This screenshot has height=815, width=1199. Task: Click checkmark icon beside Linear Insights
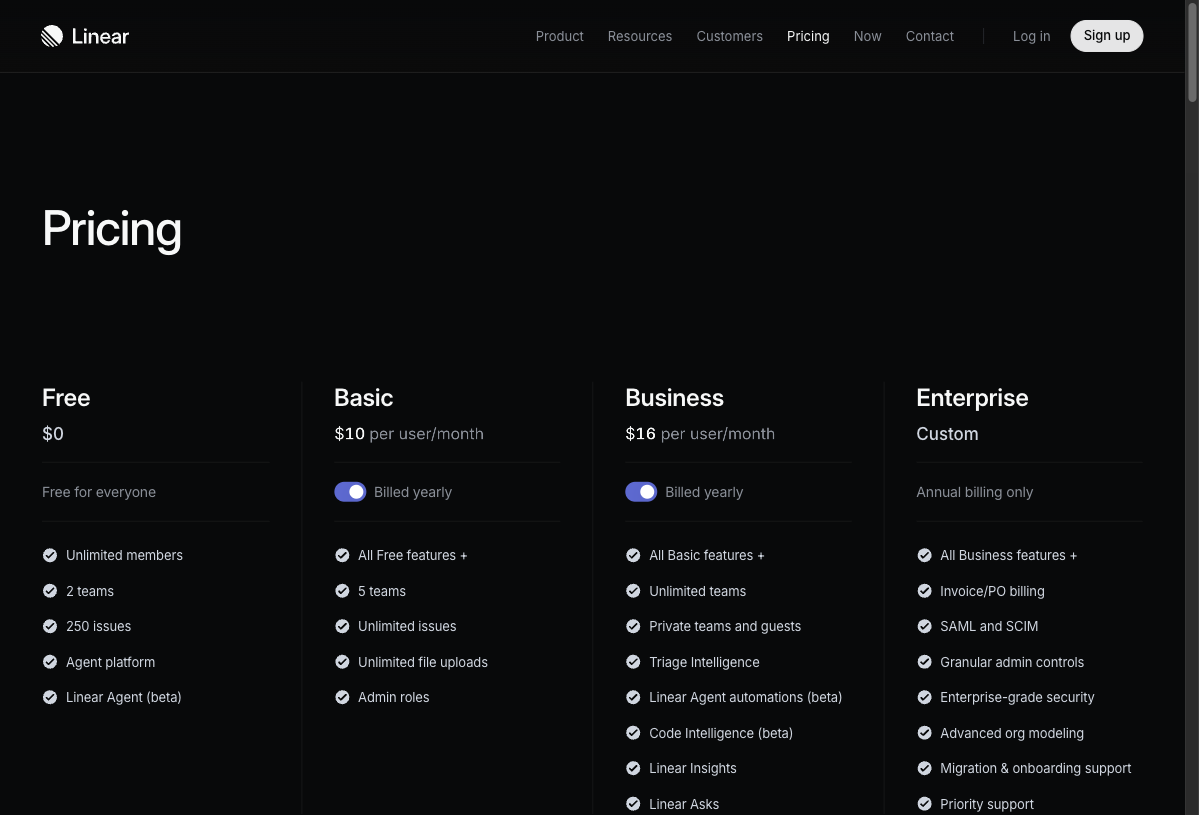coord(633,768)
